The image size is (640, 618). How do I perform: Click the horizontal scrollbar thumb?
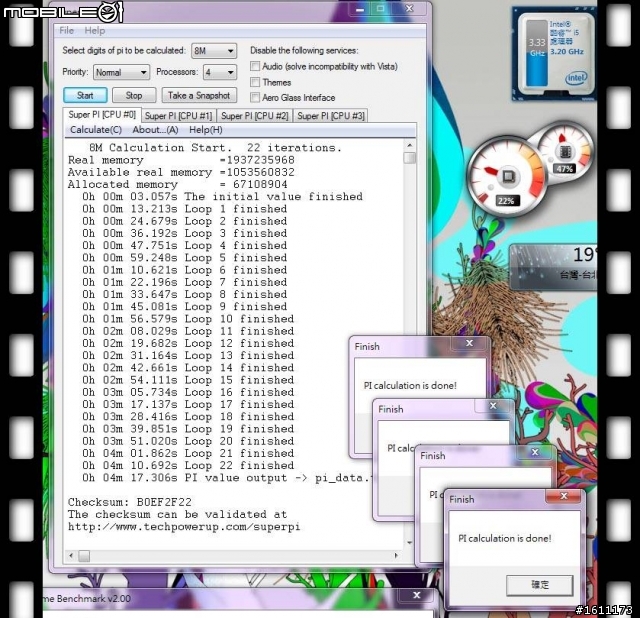click(x=84, y=556)
